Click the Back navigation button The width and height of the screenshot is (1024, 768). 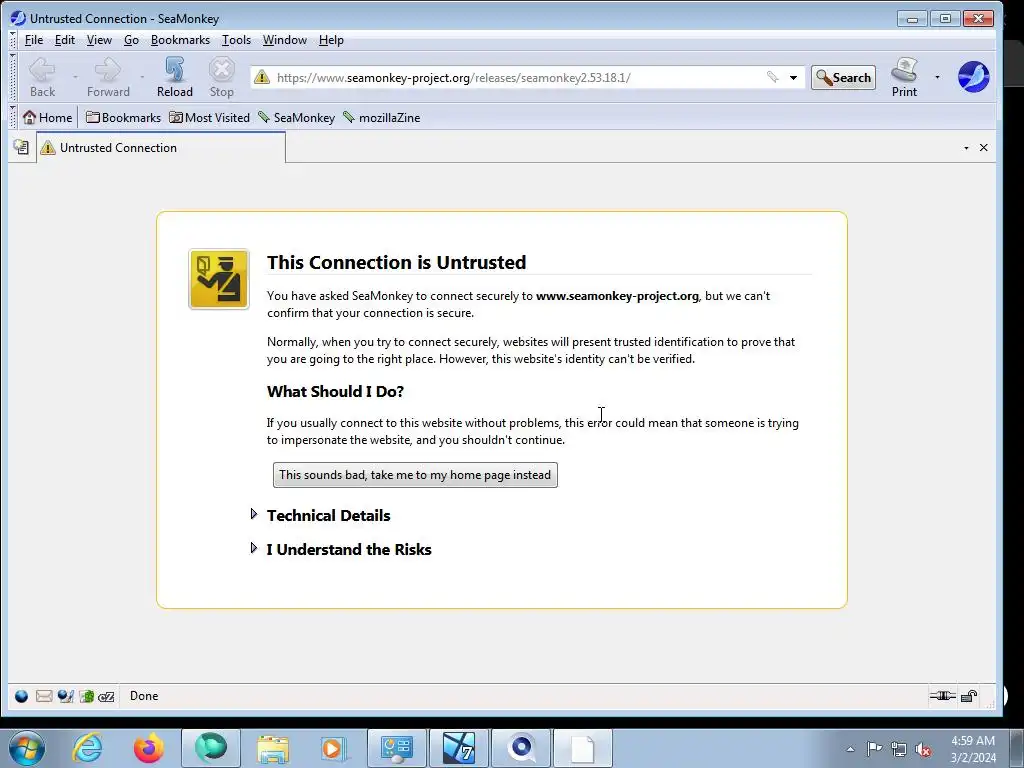pos(42,77)
